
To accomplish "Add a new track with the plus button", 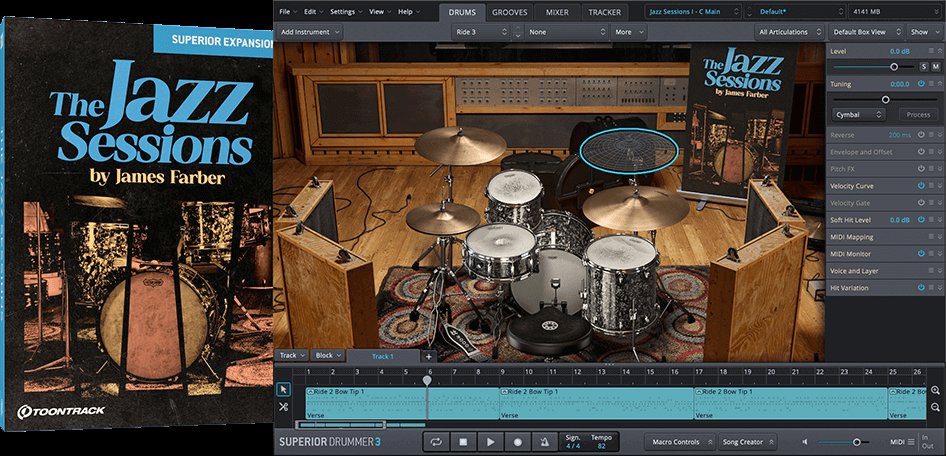I will [x=429, y=356].
